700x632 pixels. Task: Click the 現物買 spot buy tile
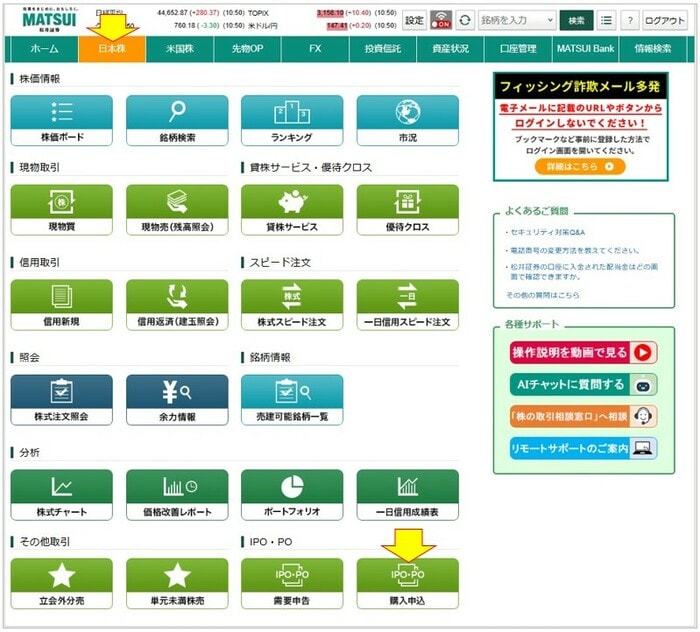[61, 210]
